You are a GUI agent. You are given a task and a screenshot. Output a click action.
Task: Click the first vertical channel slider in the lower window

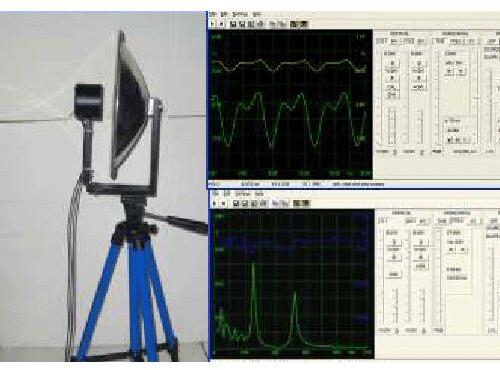tap(396, 305)
